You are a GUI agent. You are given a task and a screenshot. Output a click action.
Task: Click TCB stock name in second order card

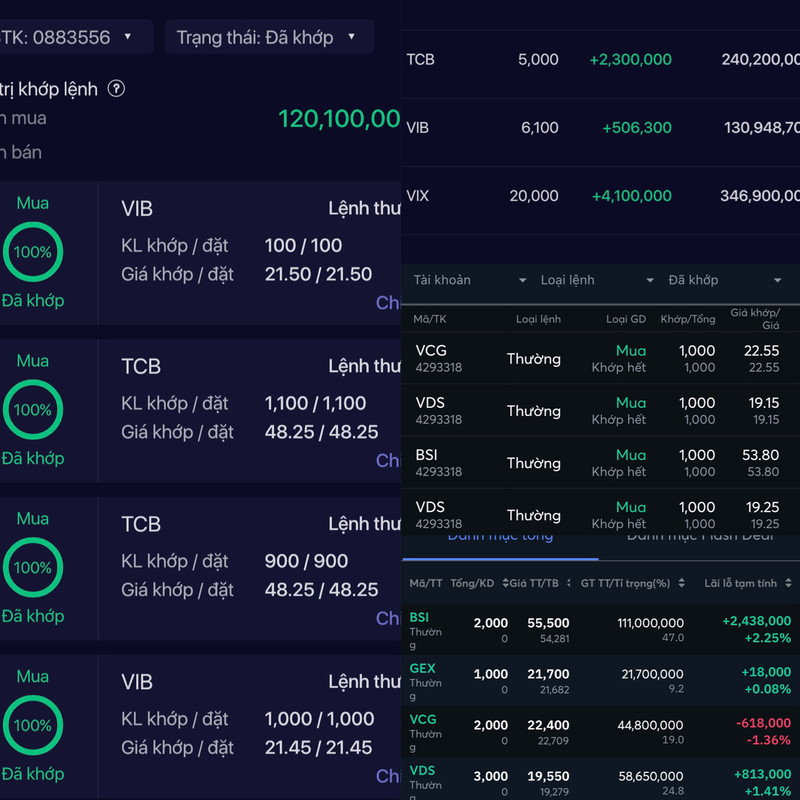(x=141, y=366)
